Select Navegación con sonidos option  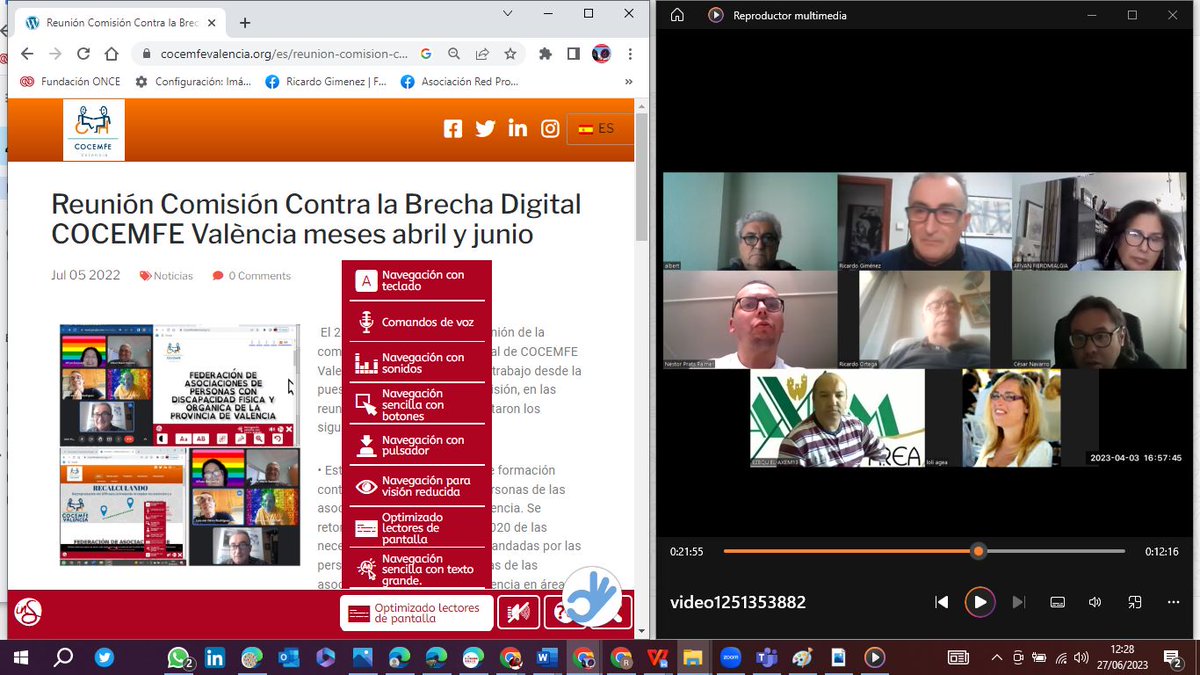click(x=417, y=363)
